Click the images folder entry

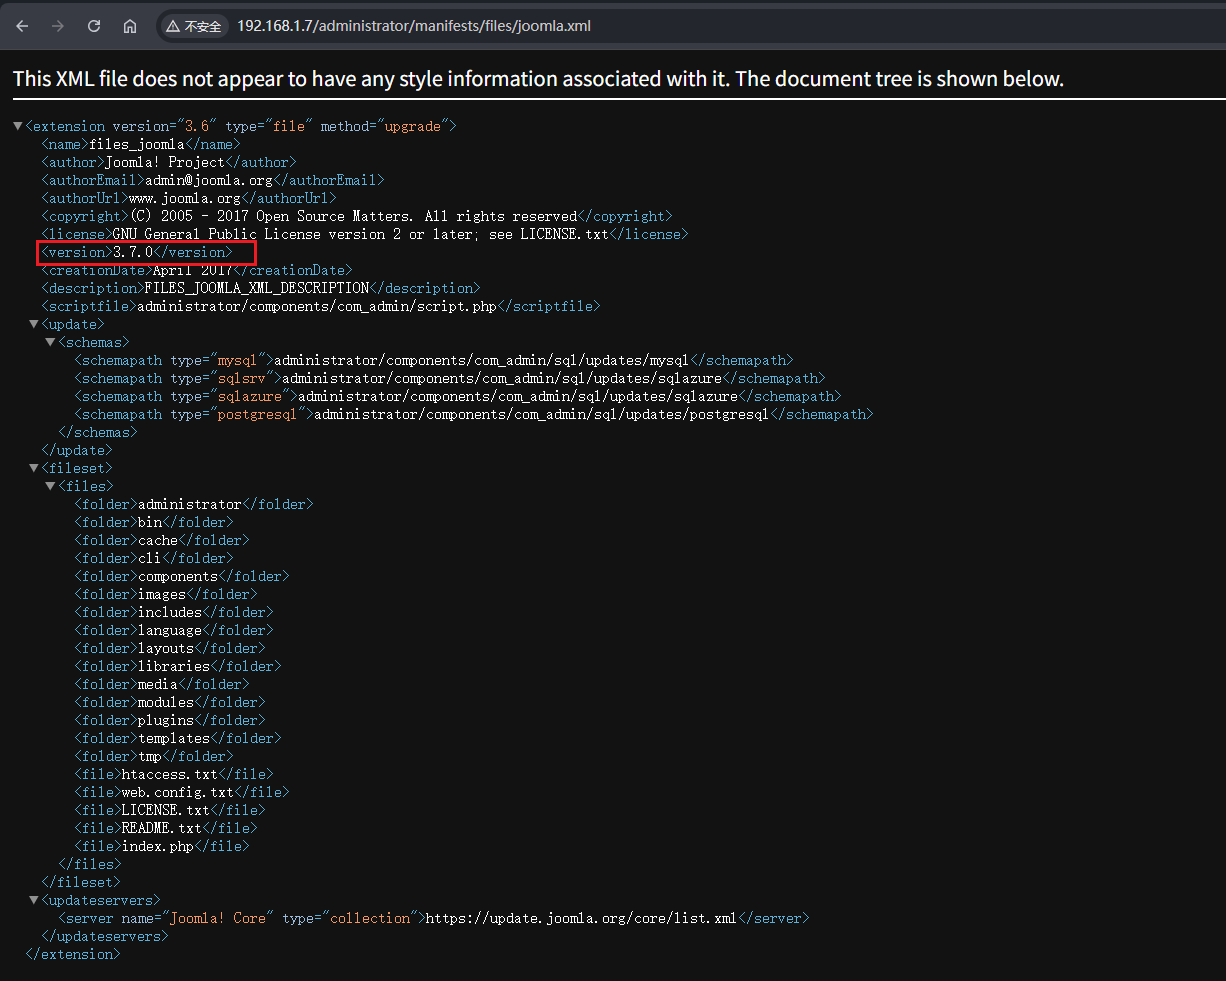[165, 594]
